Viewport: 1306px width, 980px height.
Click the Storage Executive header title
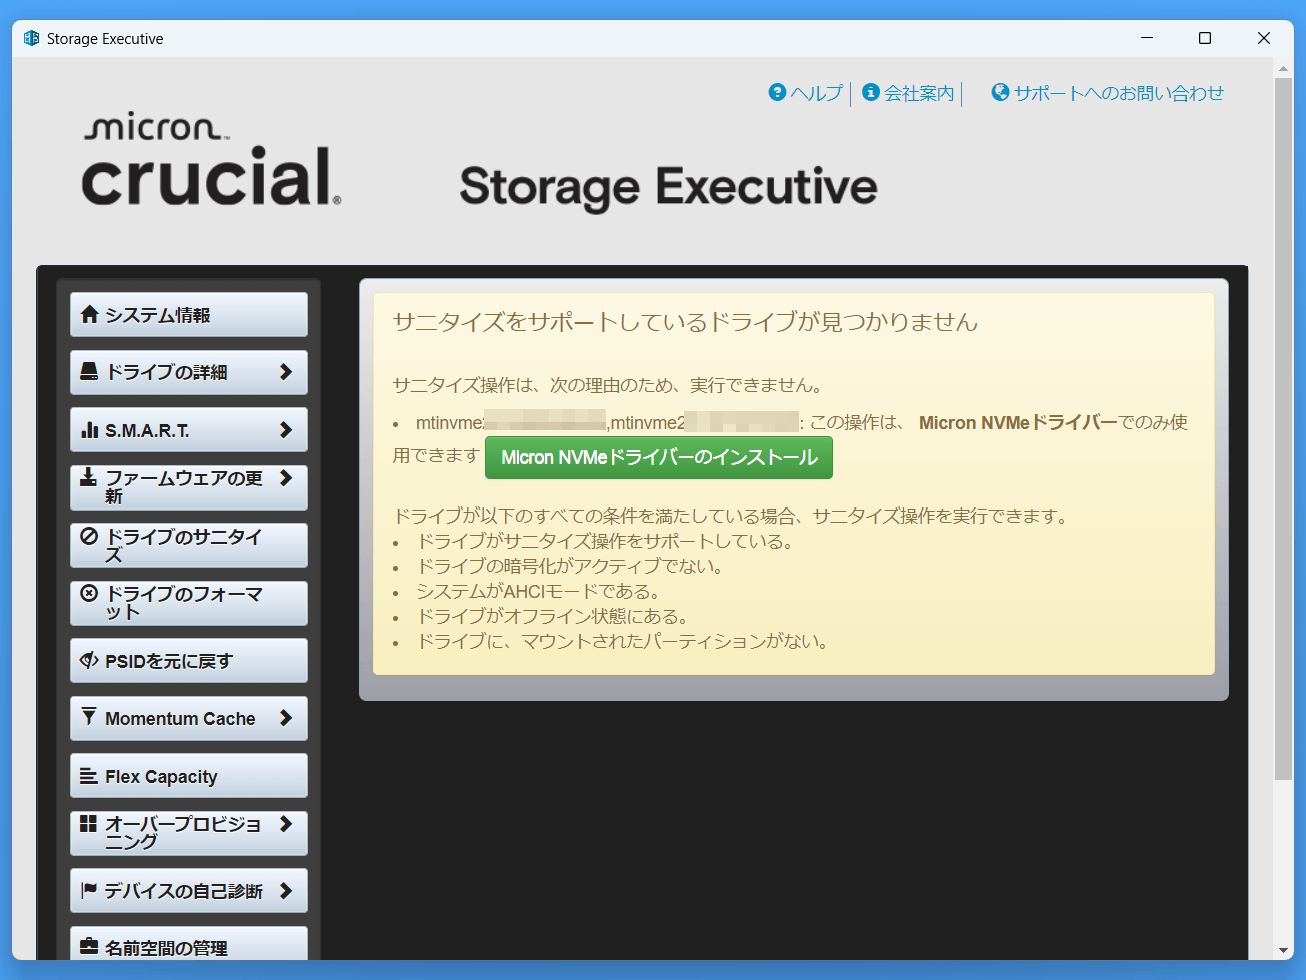668,187
